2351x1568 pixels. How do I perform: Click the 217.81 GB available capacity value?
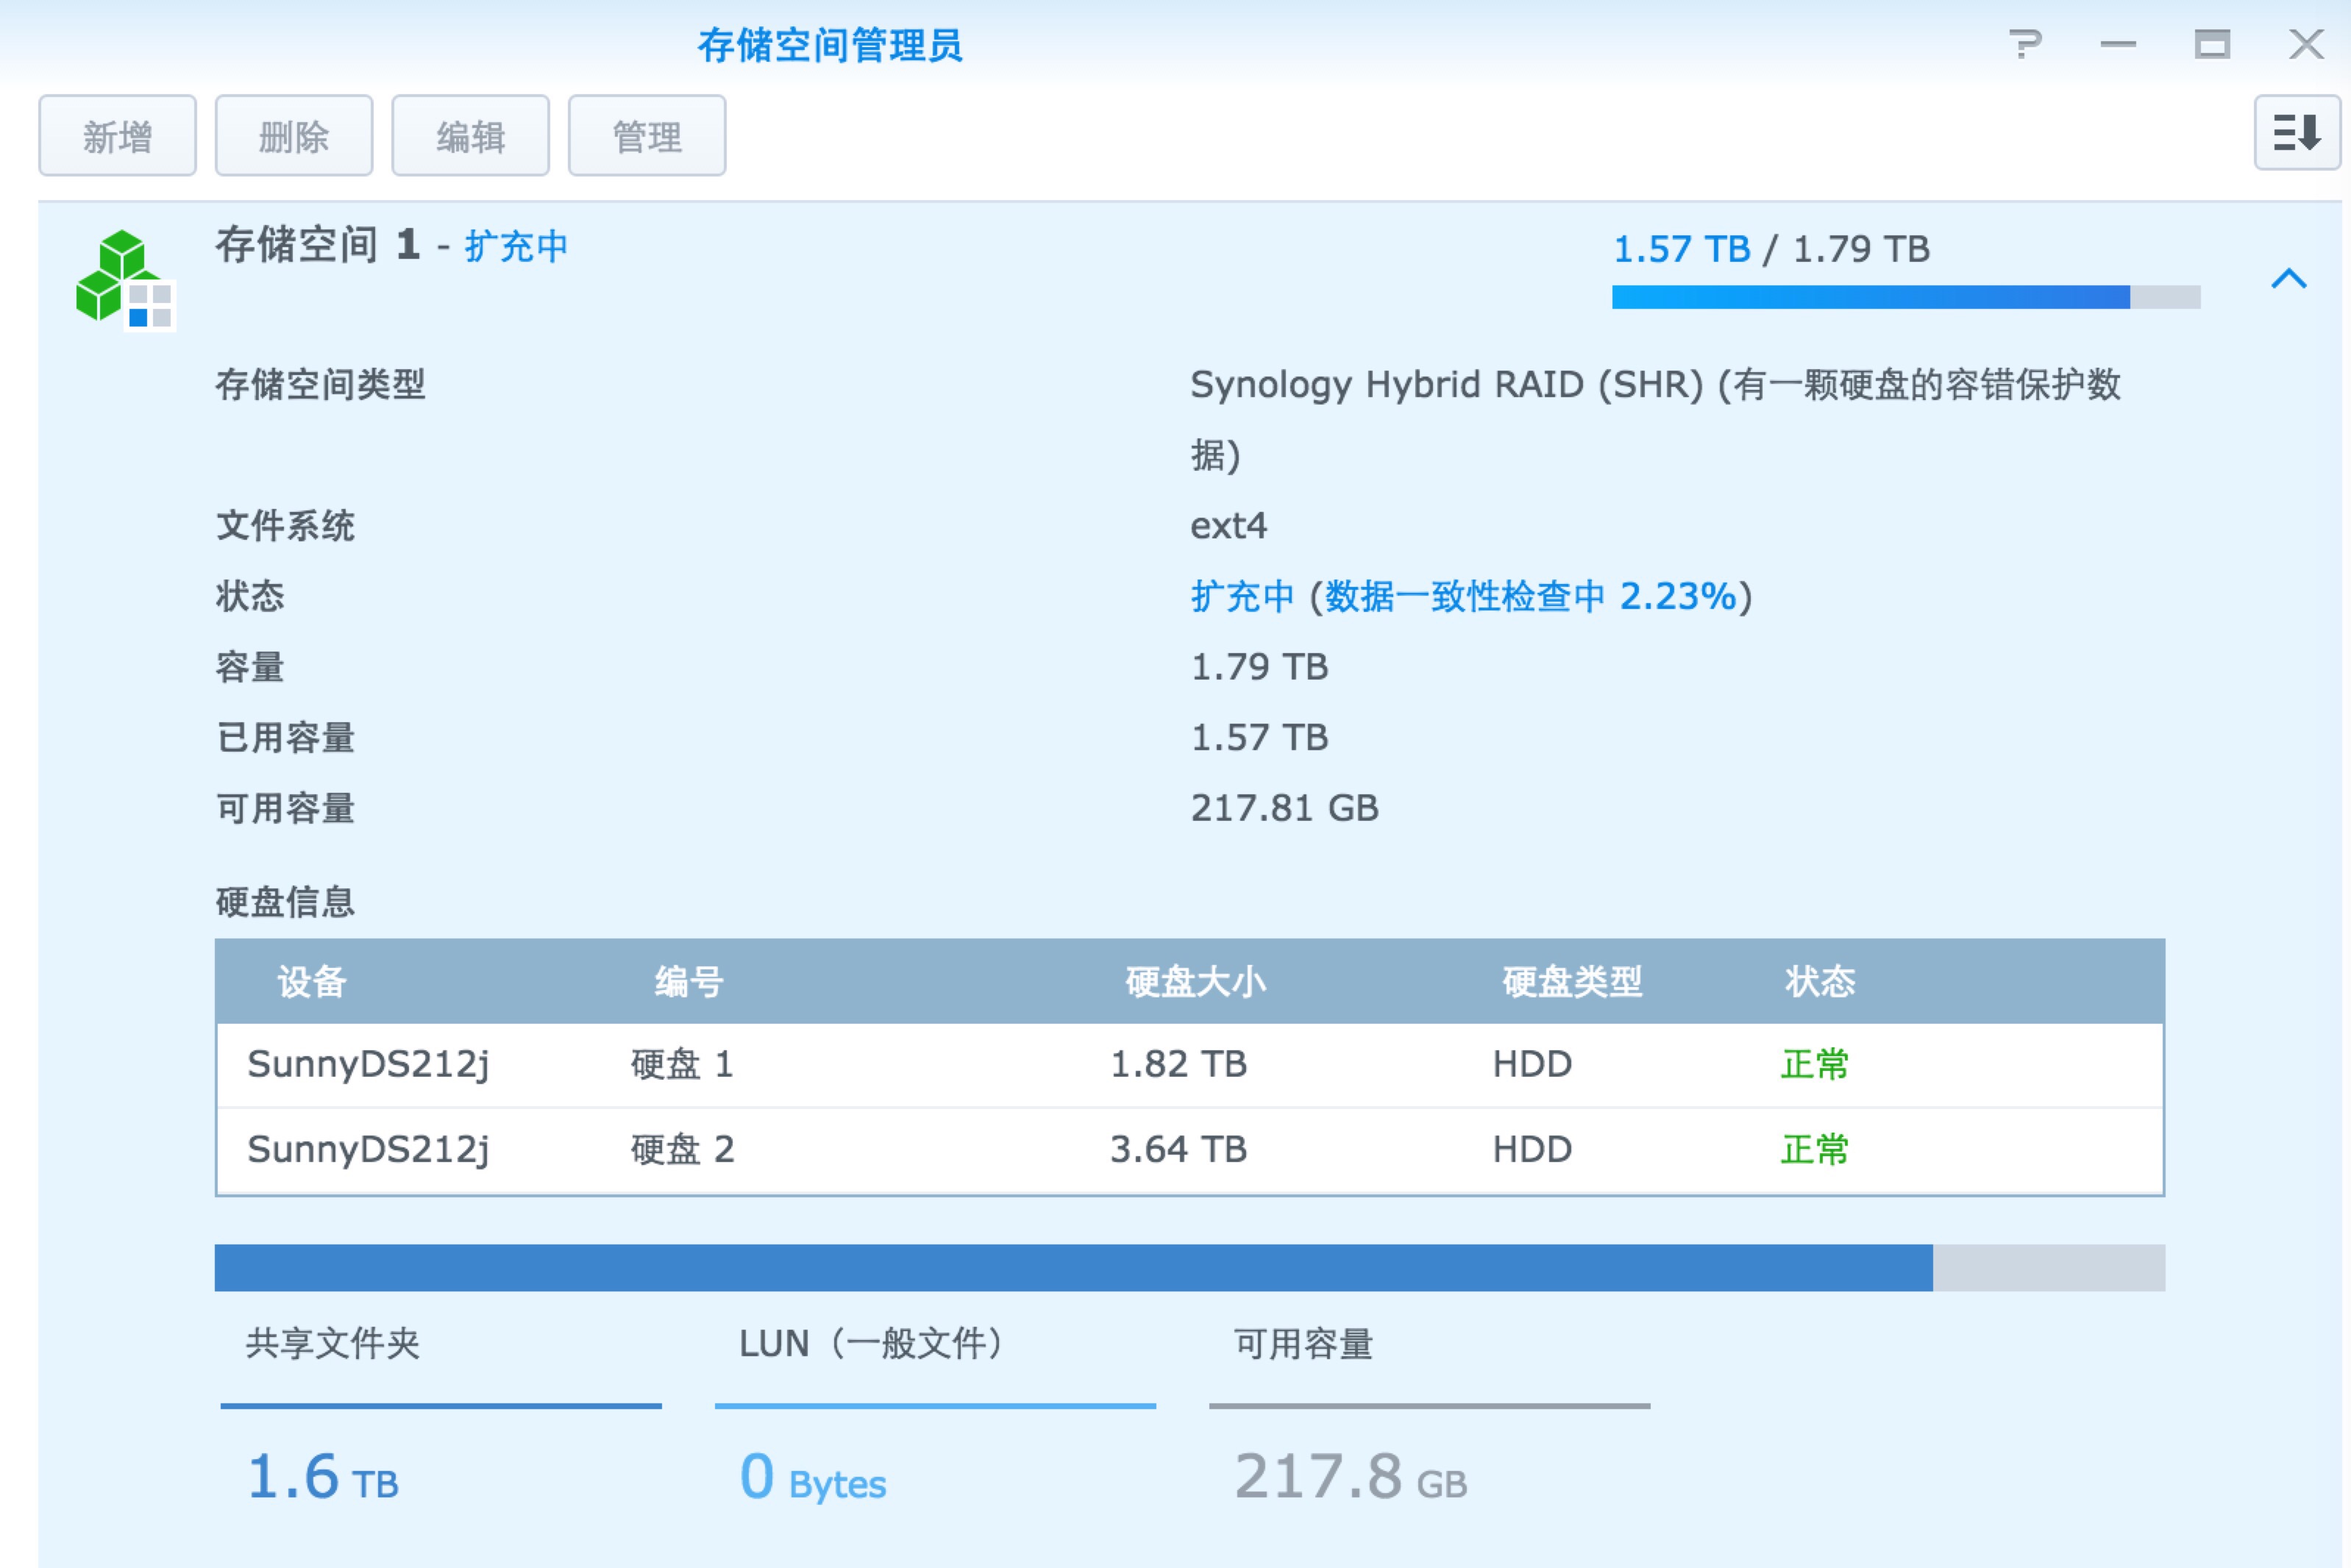pyautogui.click(x=1285, y=808)
